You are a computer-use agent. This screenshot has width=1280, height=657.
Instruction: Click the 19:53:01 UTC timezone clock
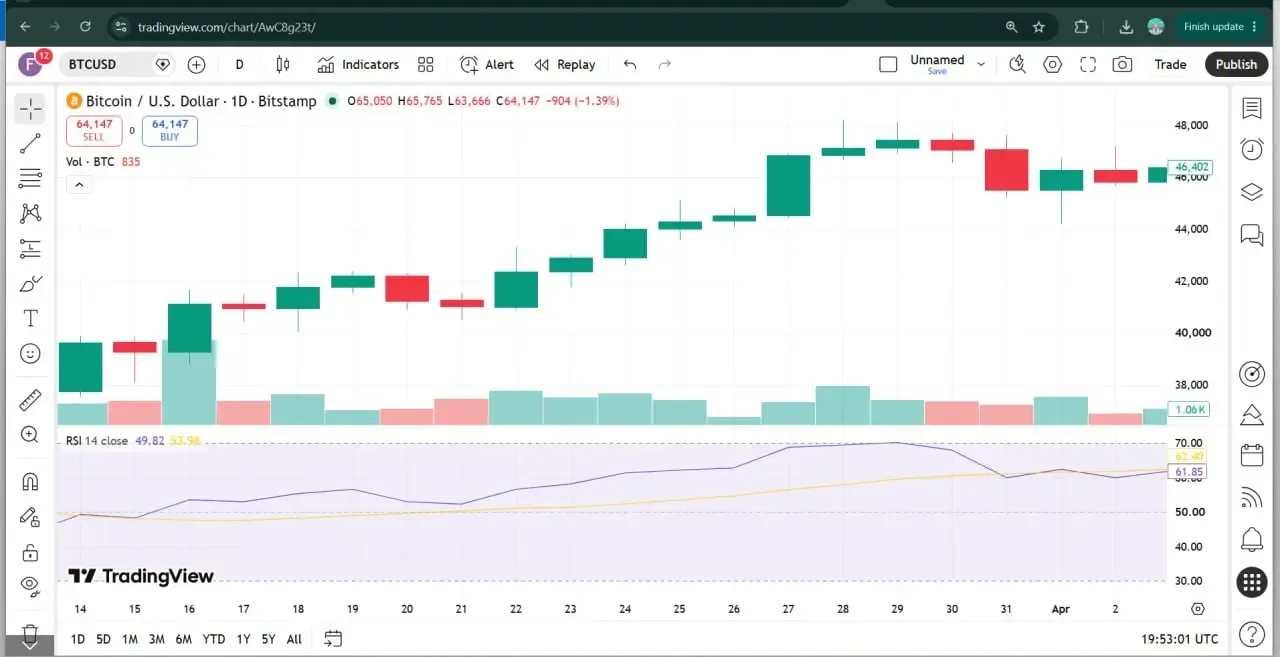coord(1179,639)
